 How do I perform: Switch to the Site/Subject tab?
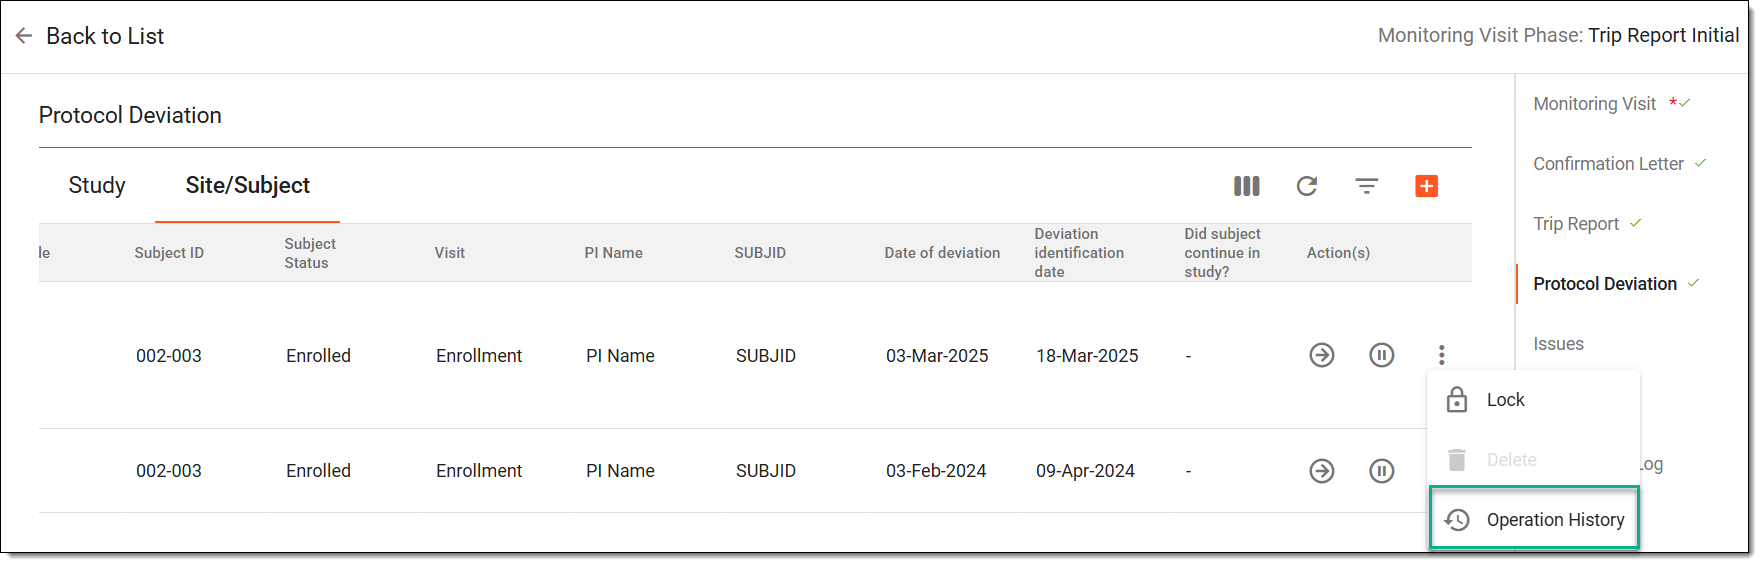(x=247, y=186)
